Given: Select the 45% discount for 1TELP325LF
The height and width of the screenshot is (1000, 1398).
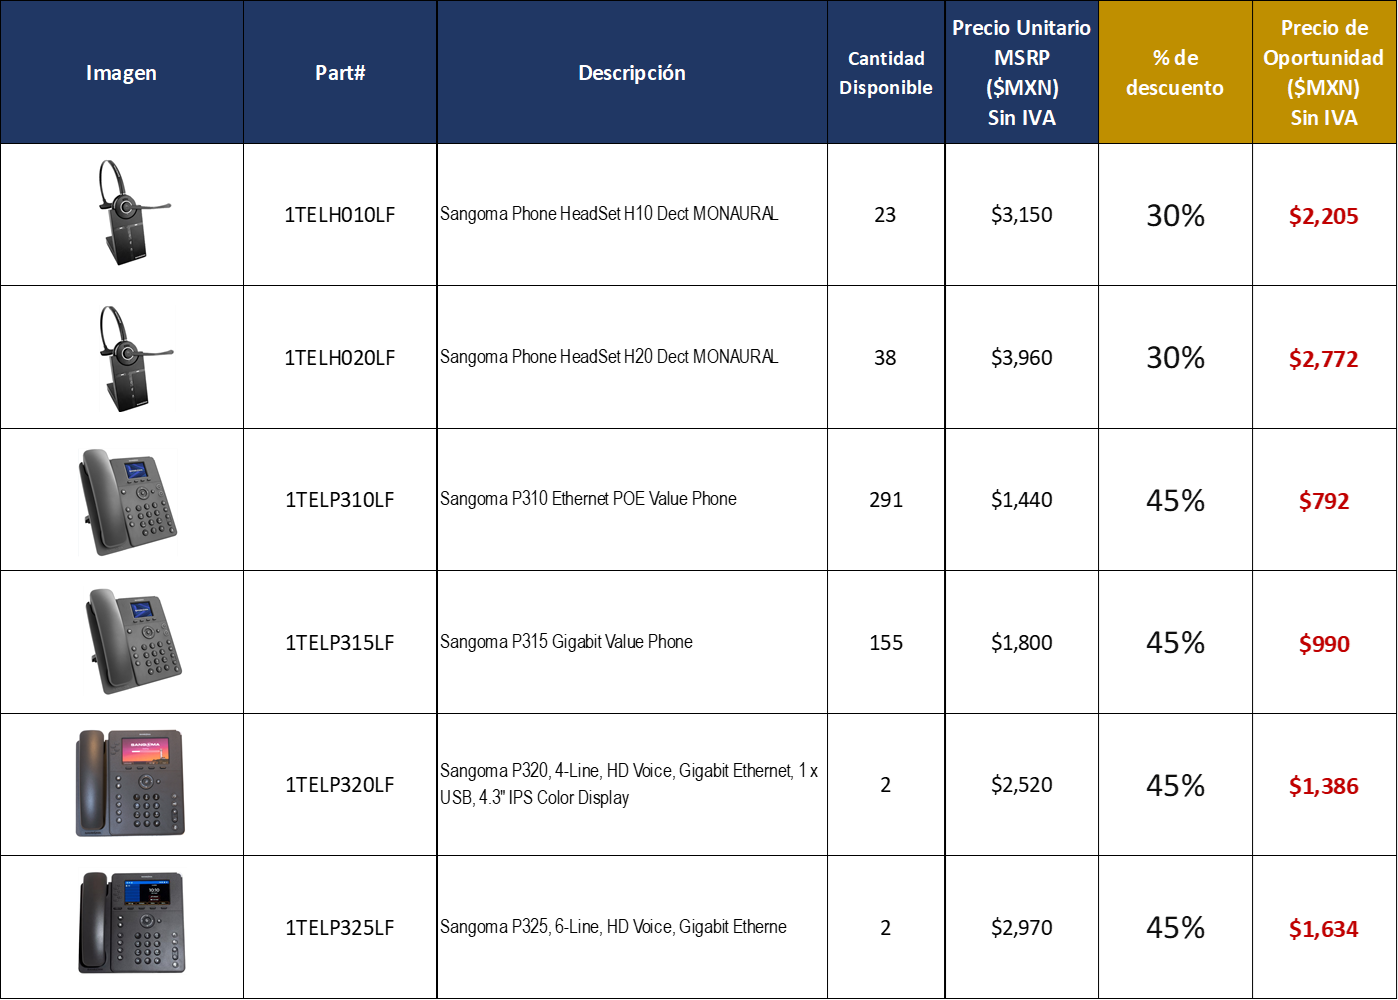Looking at the screenshot, I should 1175,928.
